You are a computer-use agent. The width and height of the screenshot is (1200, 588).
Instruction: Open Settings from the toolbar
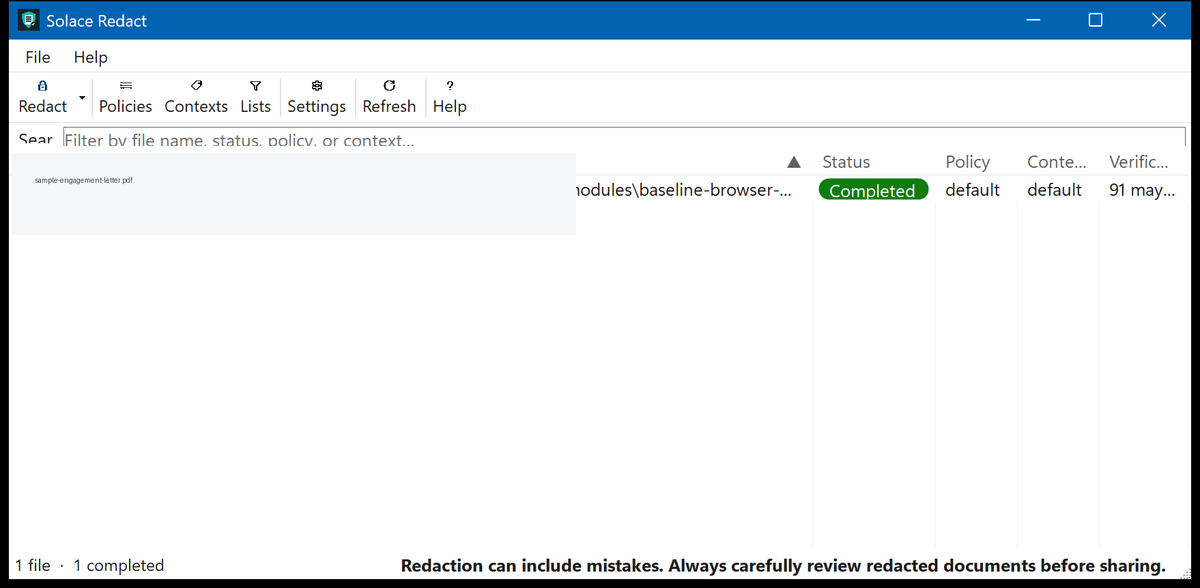pyautogui.click(x=316, y=97)
